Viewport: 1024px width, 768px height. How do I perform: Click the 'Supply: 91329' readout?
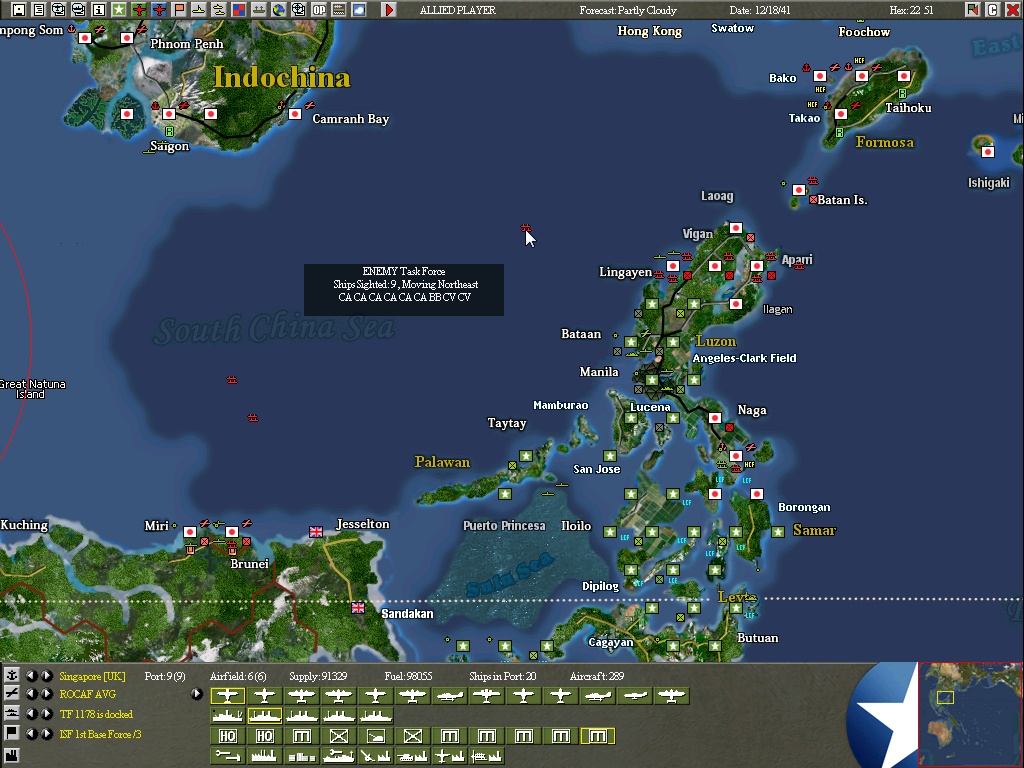318,676
